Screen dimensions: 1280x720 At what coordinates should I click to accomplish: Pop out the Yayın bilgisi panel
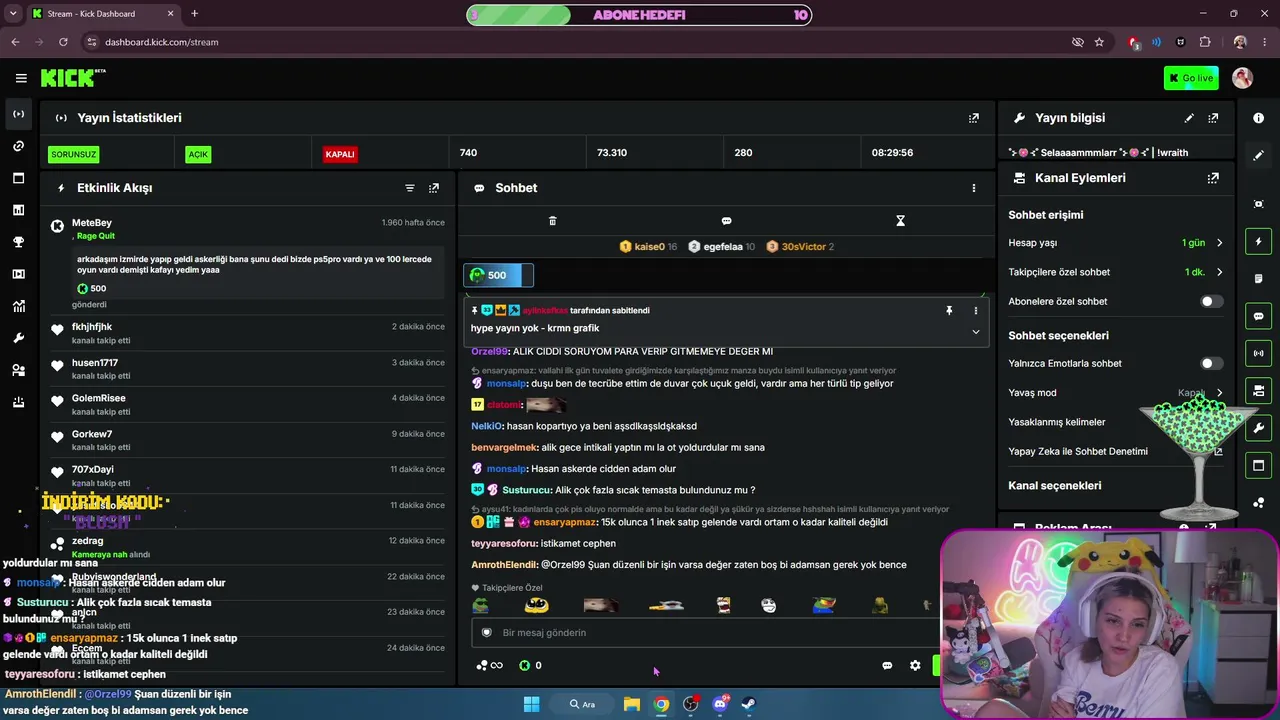coord(1213,118)
